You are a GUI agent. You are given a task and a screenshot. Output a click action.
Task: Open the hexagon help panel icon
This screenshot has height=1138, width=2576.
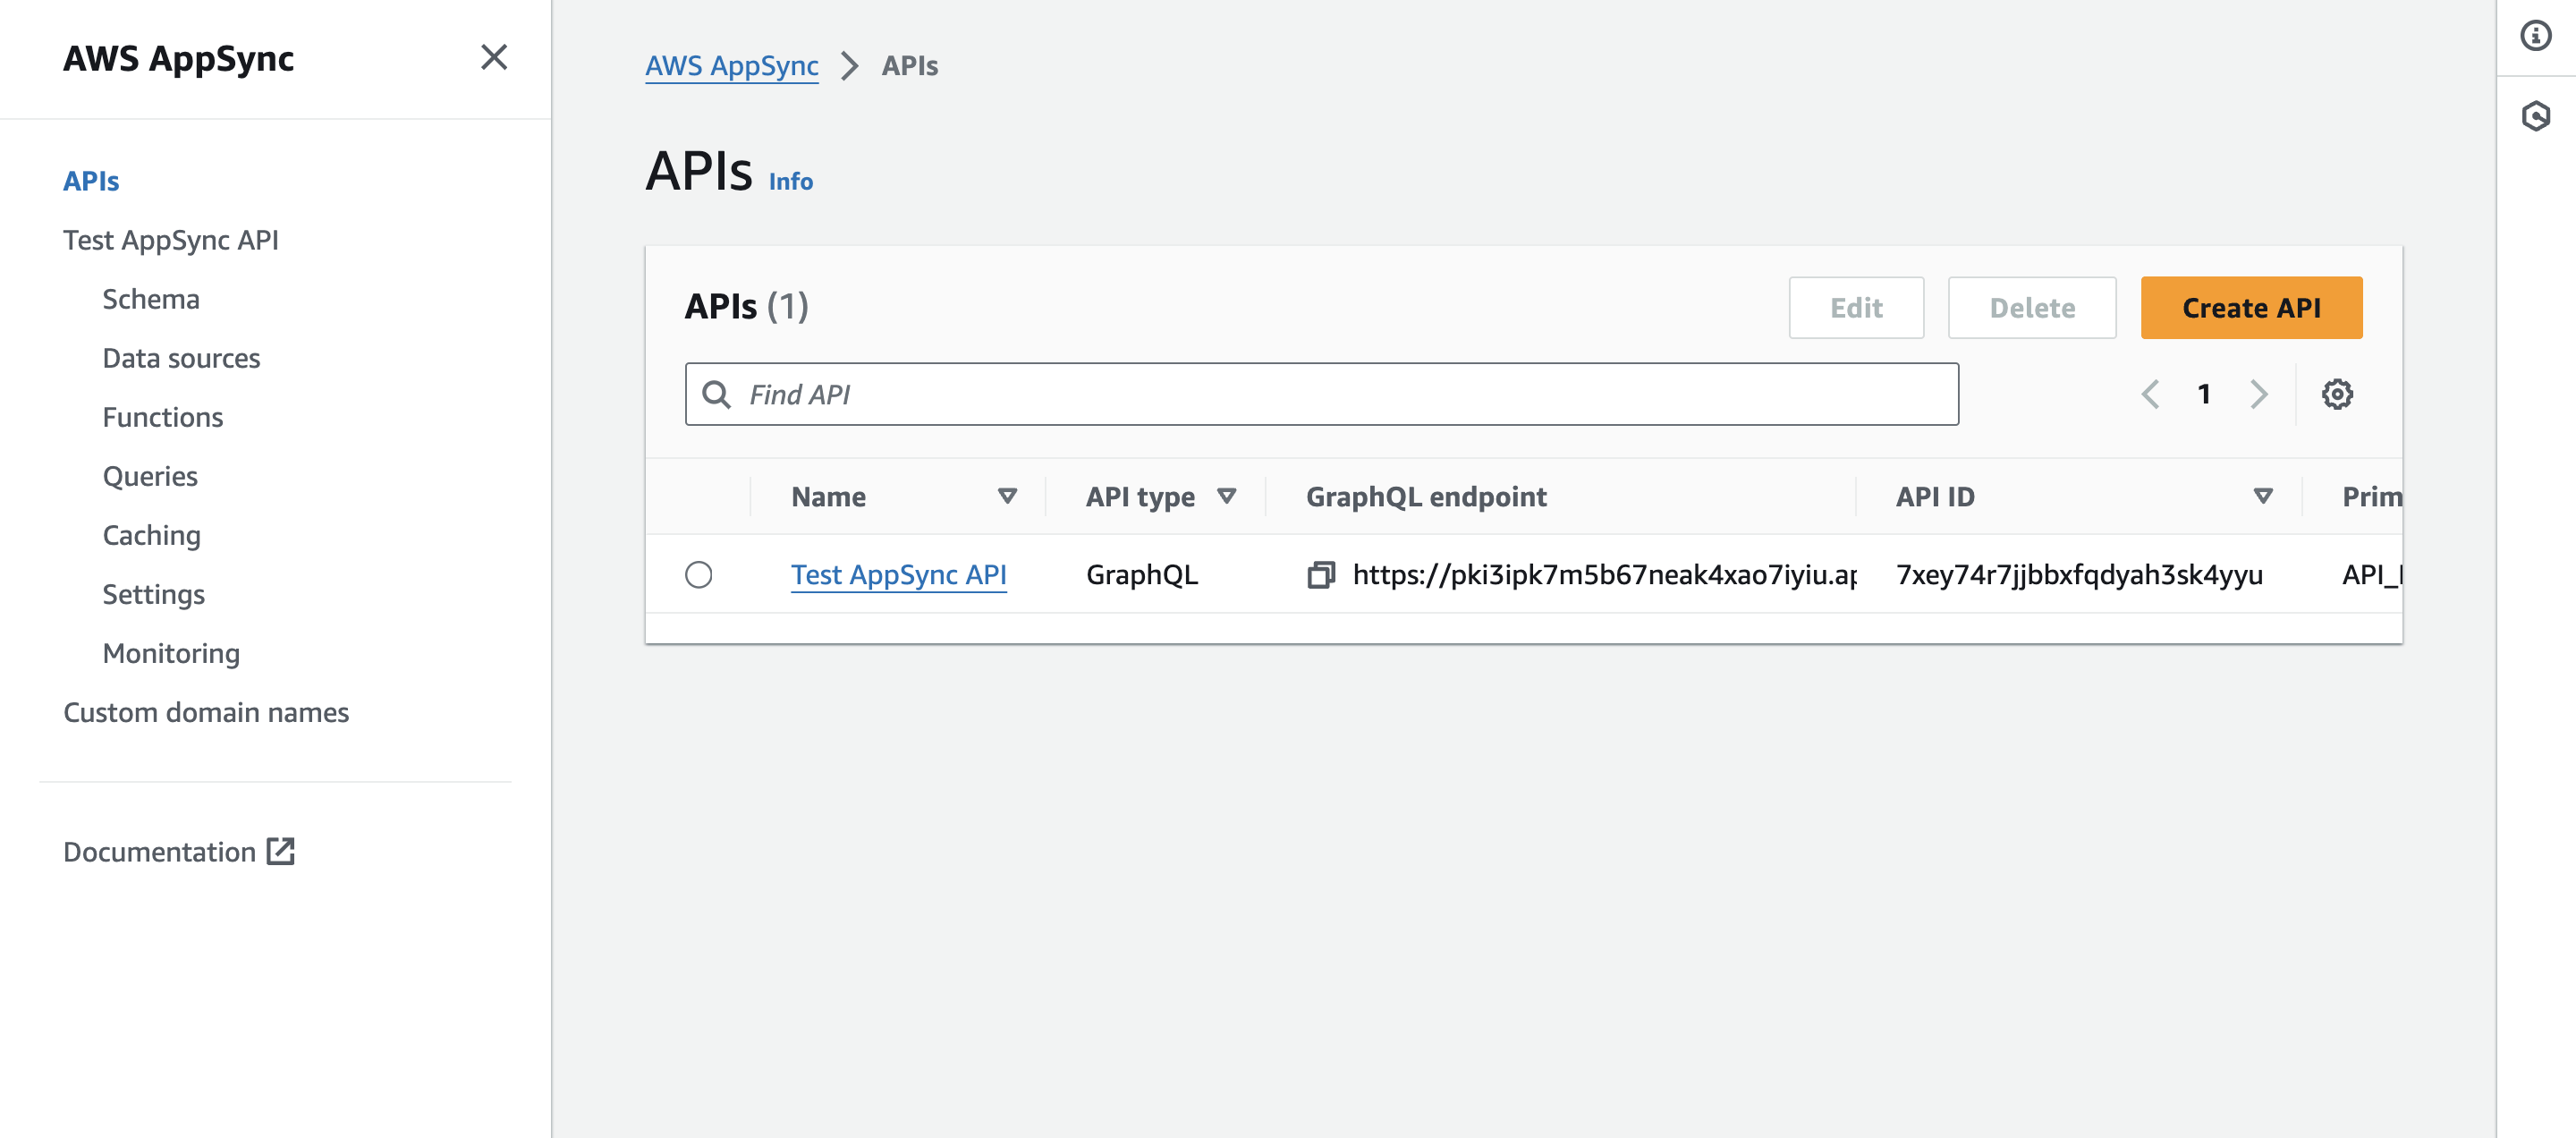2535,116
